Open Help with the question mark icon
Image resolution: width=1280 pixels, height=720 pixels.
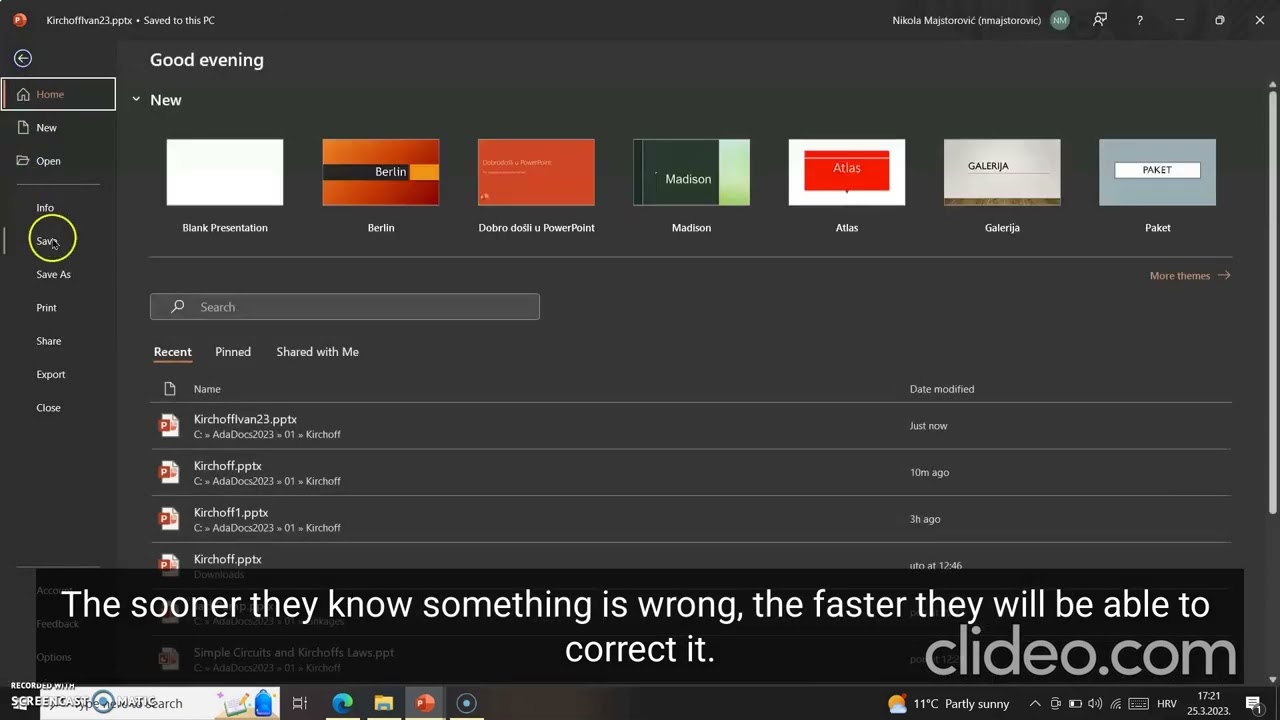coord(1139,20)
